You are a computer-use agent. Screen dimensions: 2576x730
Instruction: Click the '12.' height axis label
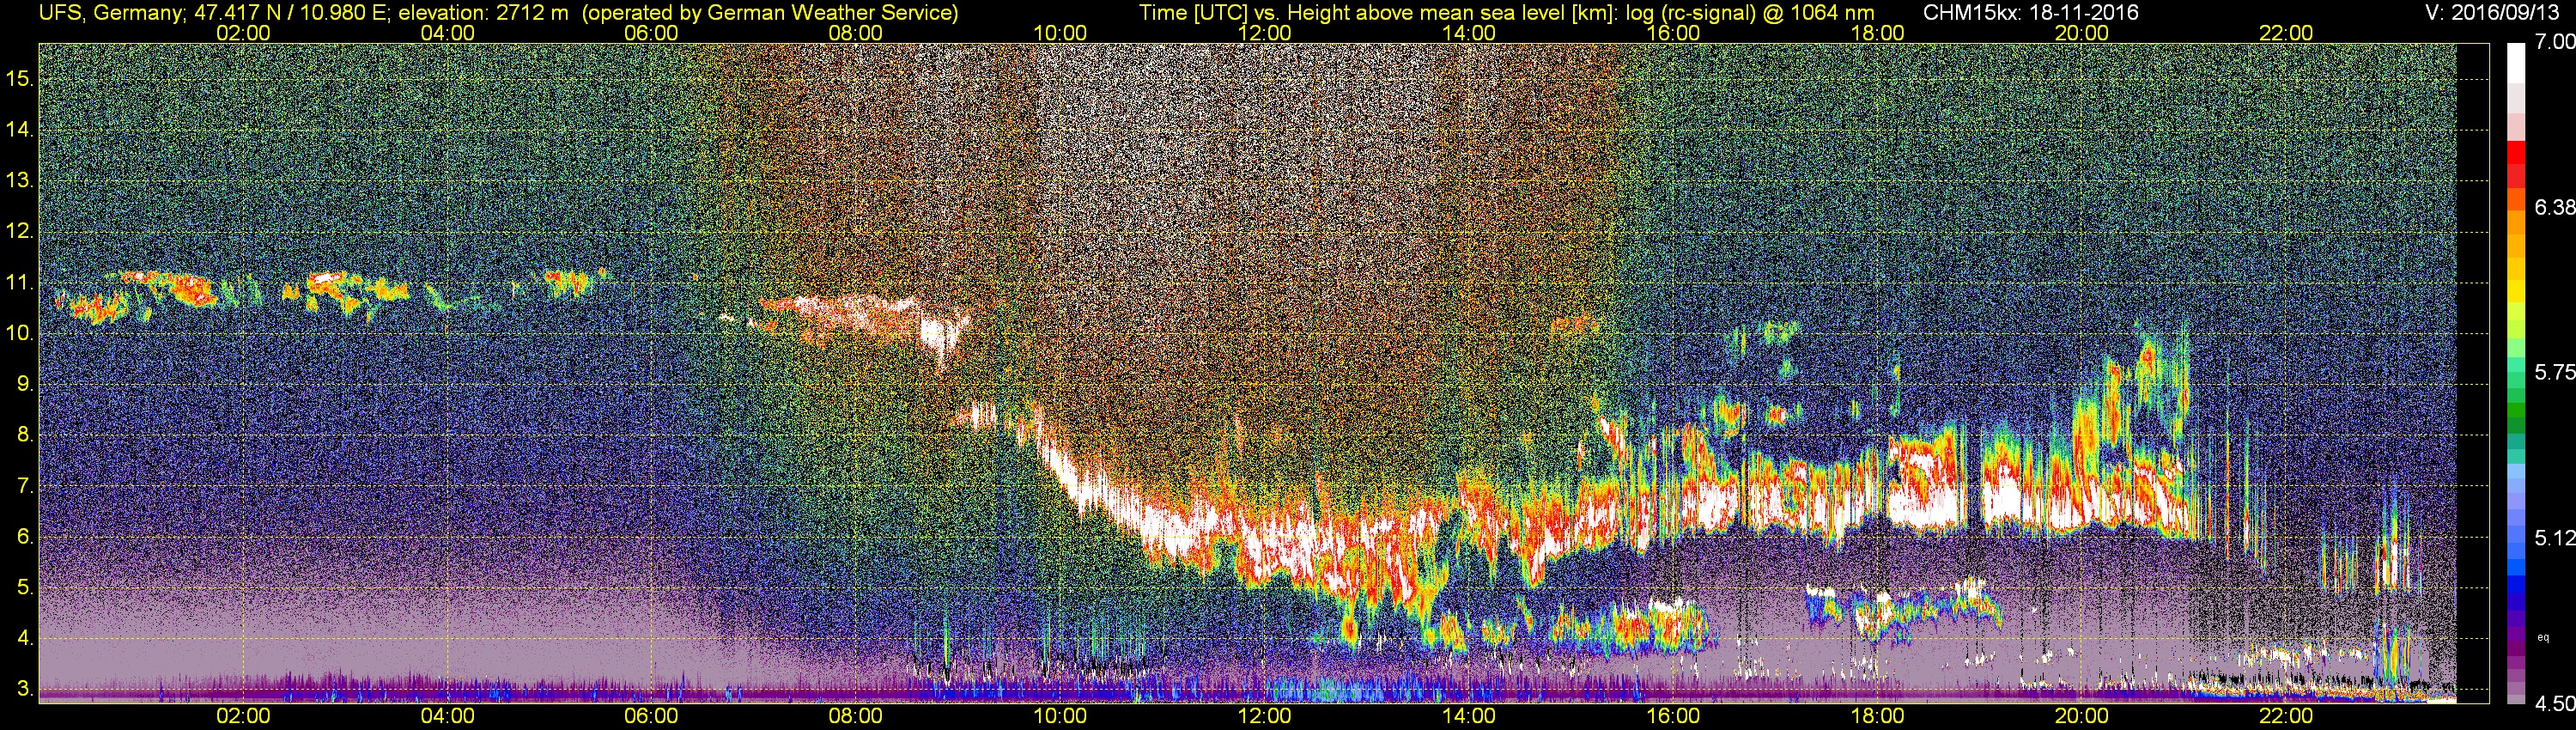tap(20, 231)
